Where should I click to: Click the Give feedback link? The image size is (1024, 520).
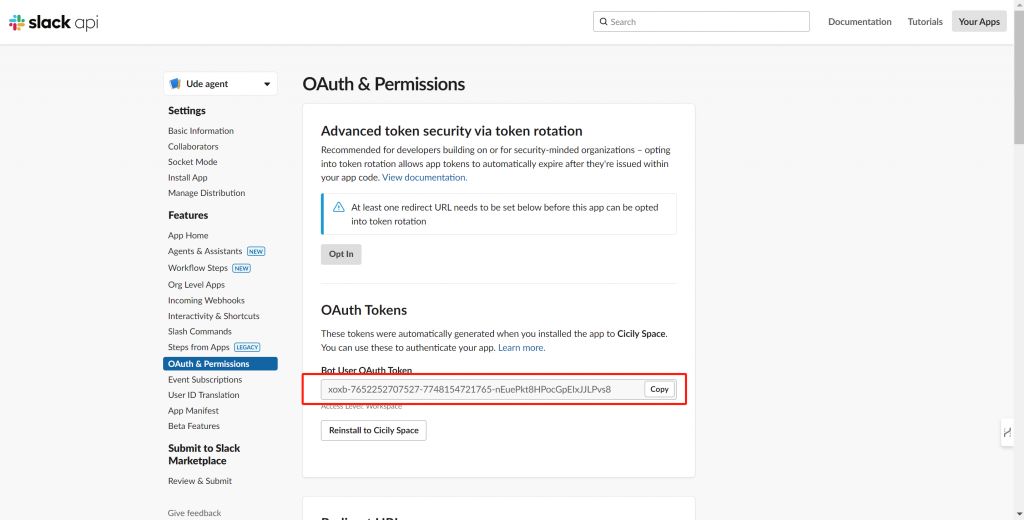click(x=195, y=513)
